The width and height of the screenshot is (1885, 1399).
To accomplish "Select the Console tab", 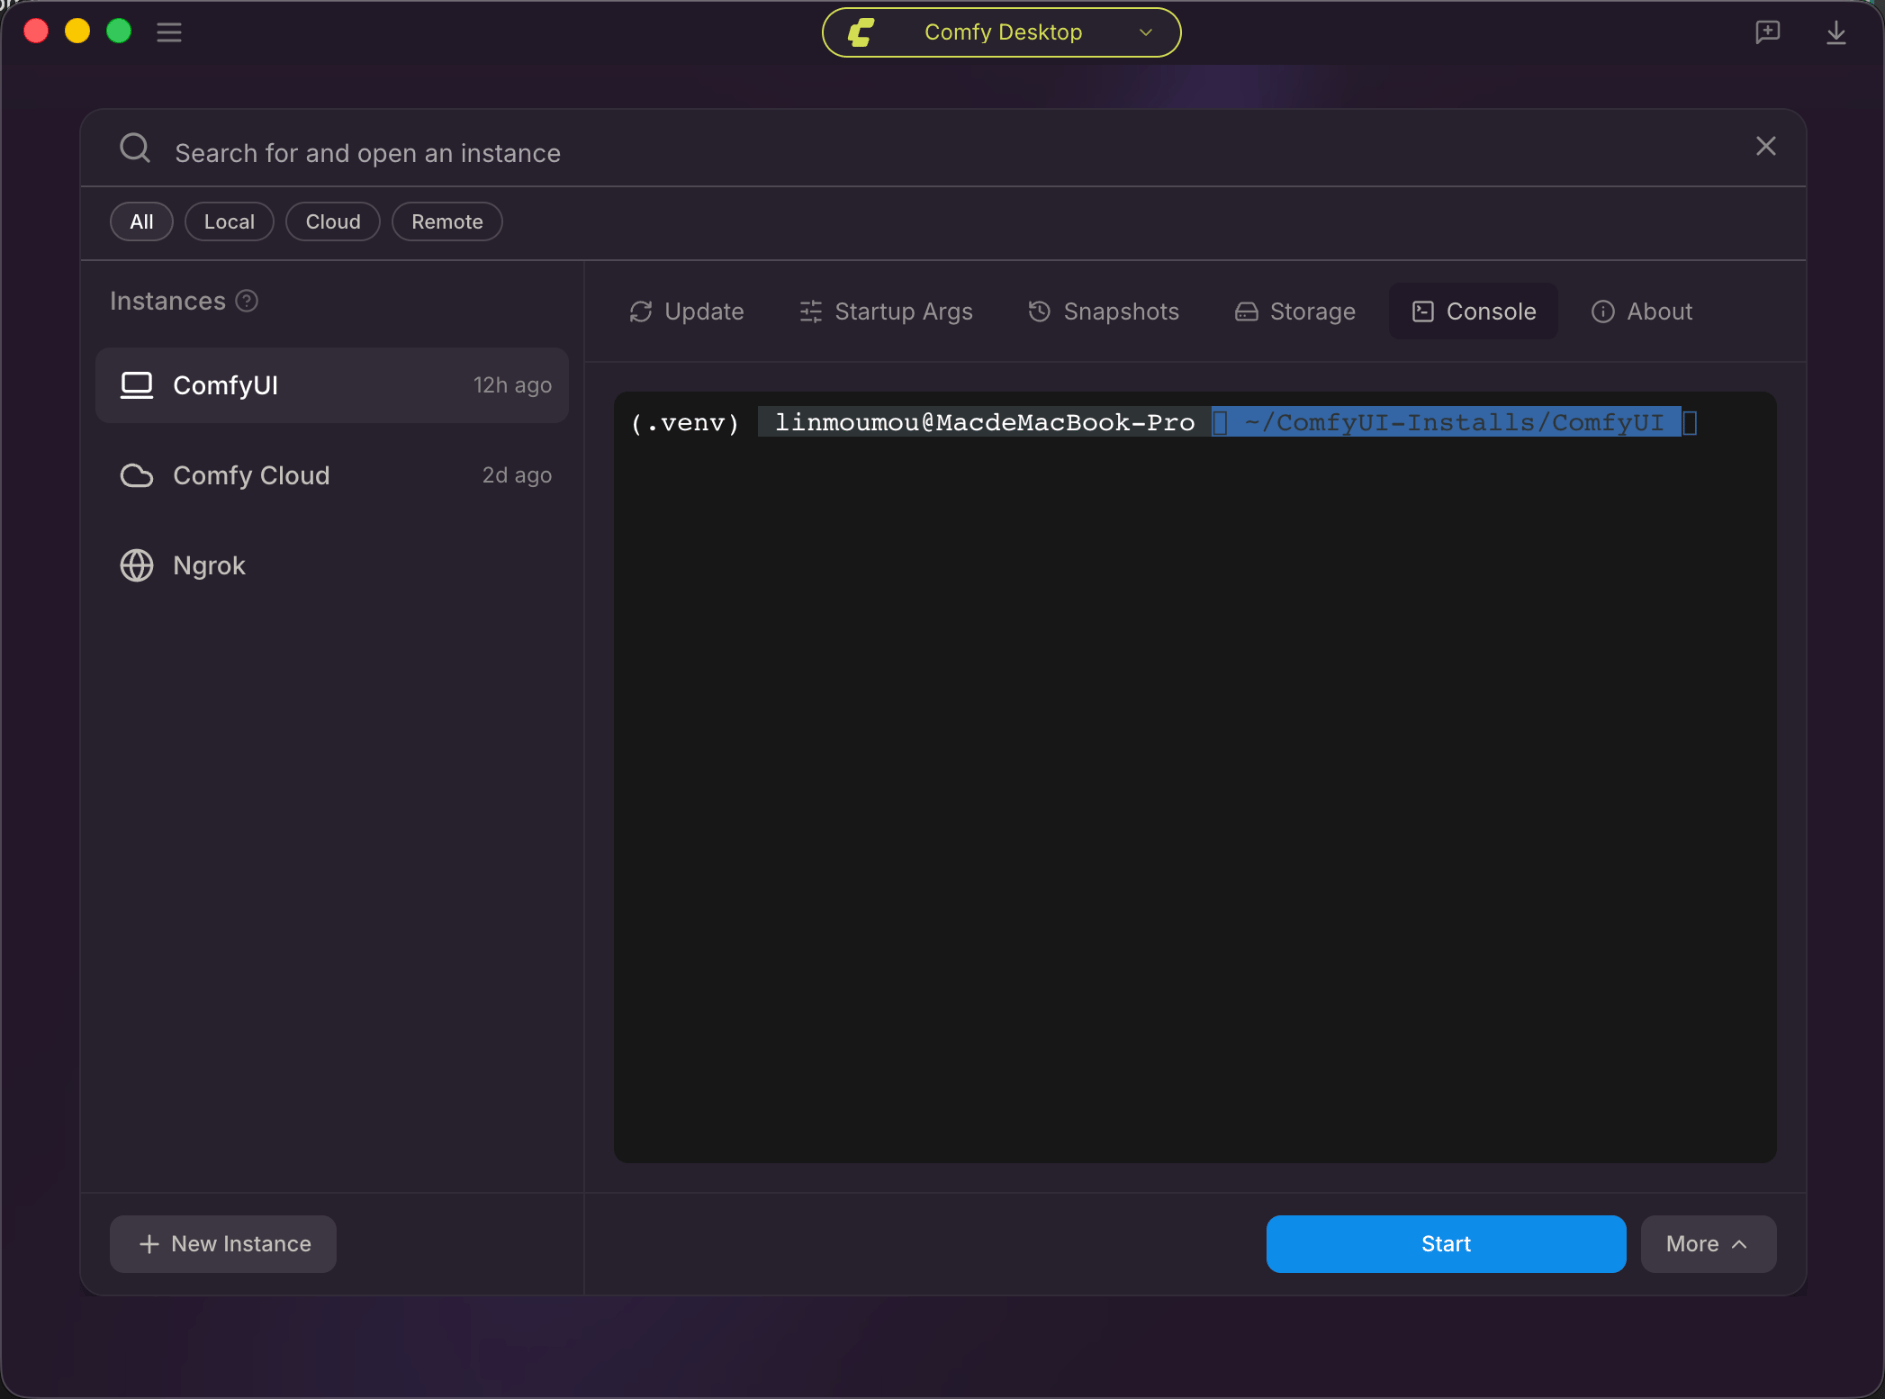I will [1473, 311].
